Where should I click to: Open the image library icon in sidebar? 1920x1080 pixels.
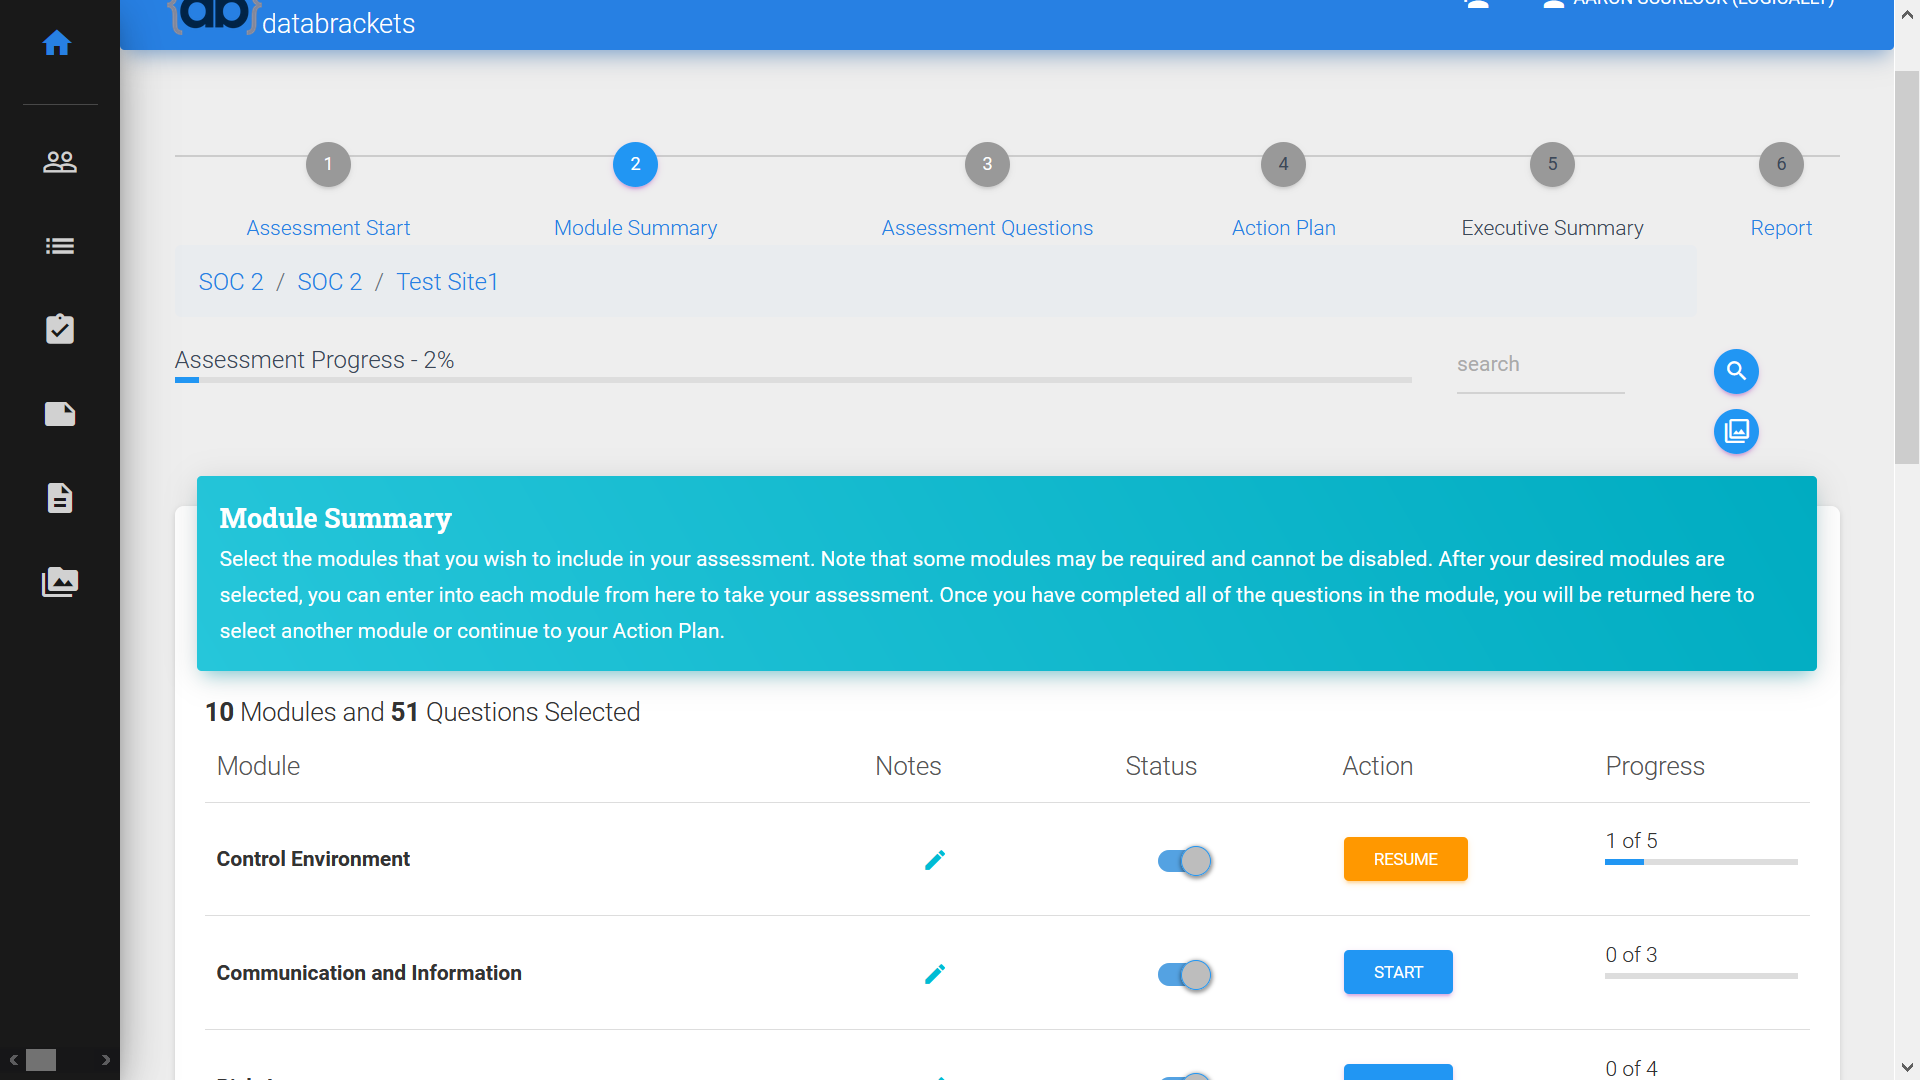60,582
